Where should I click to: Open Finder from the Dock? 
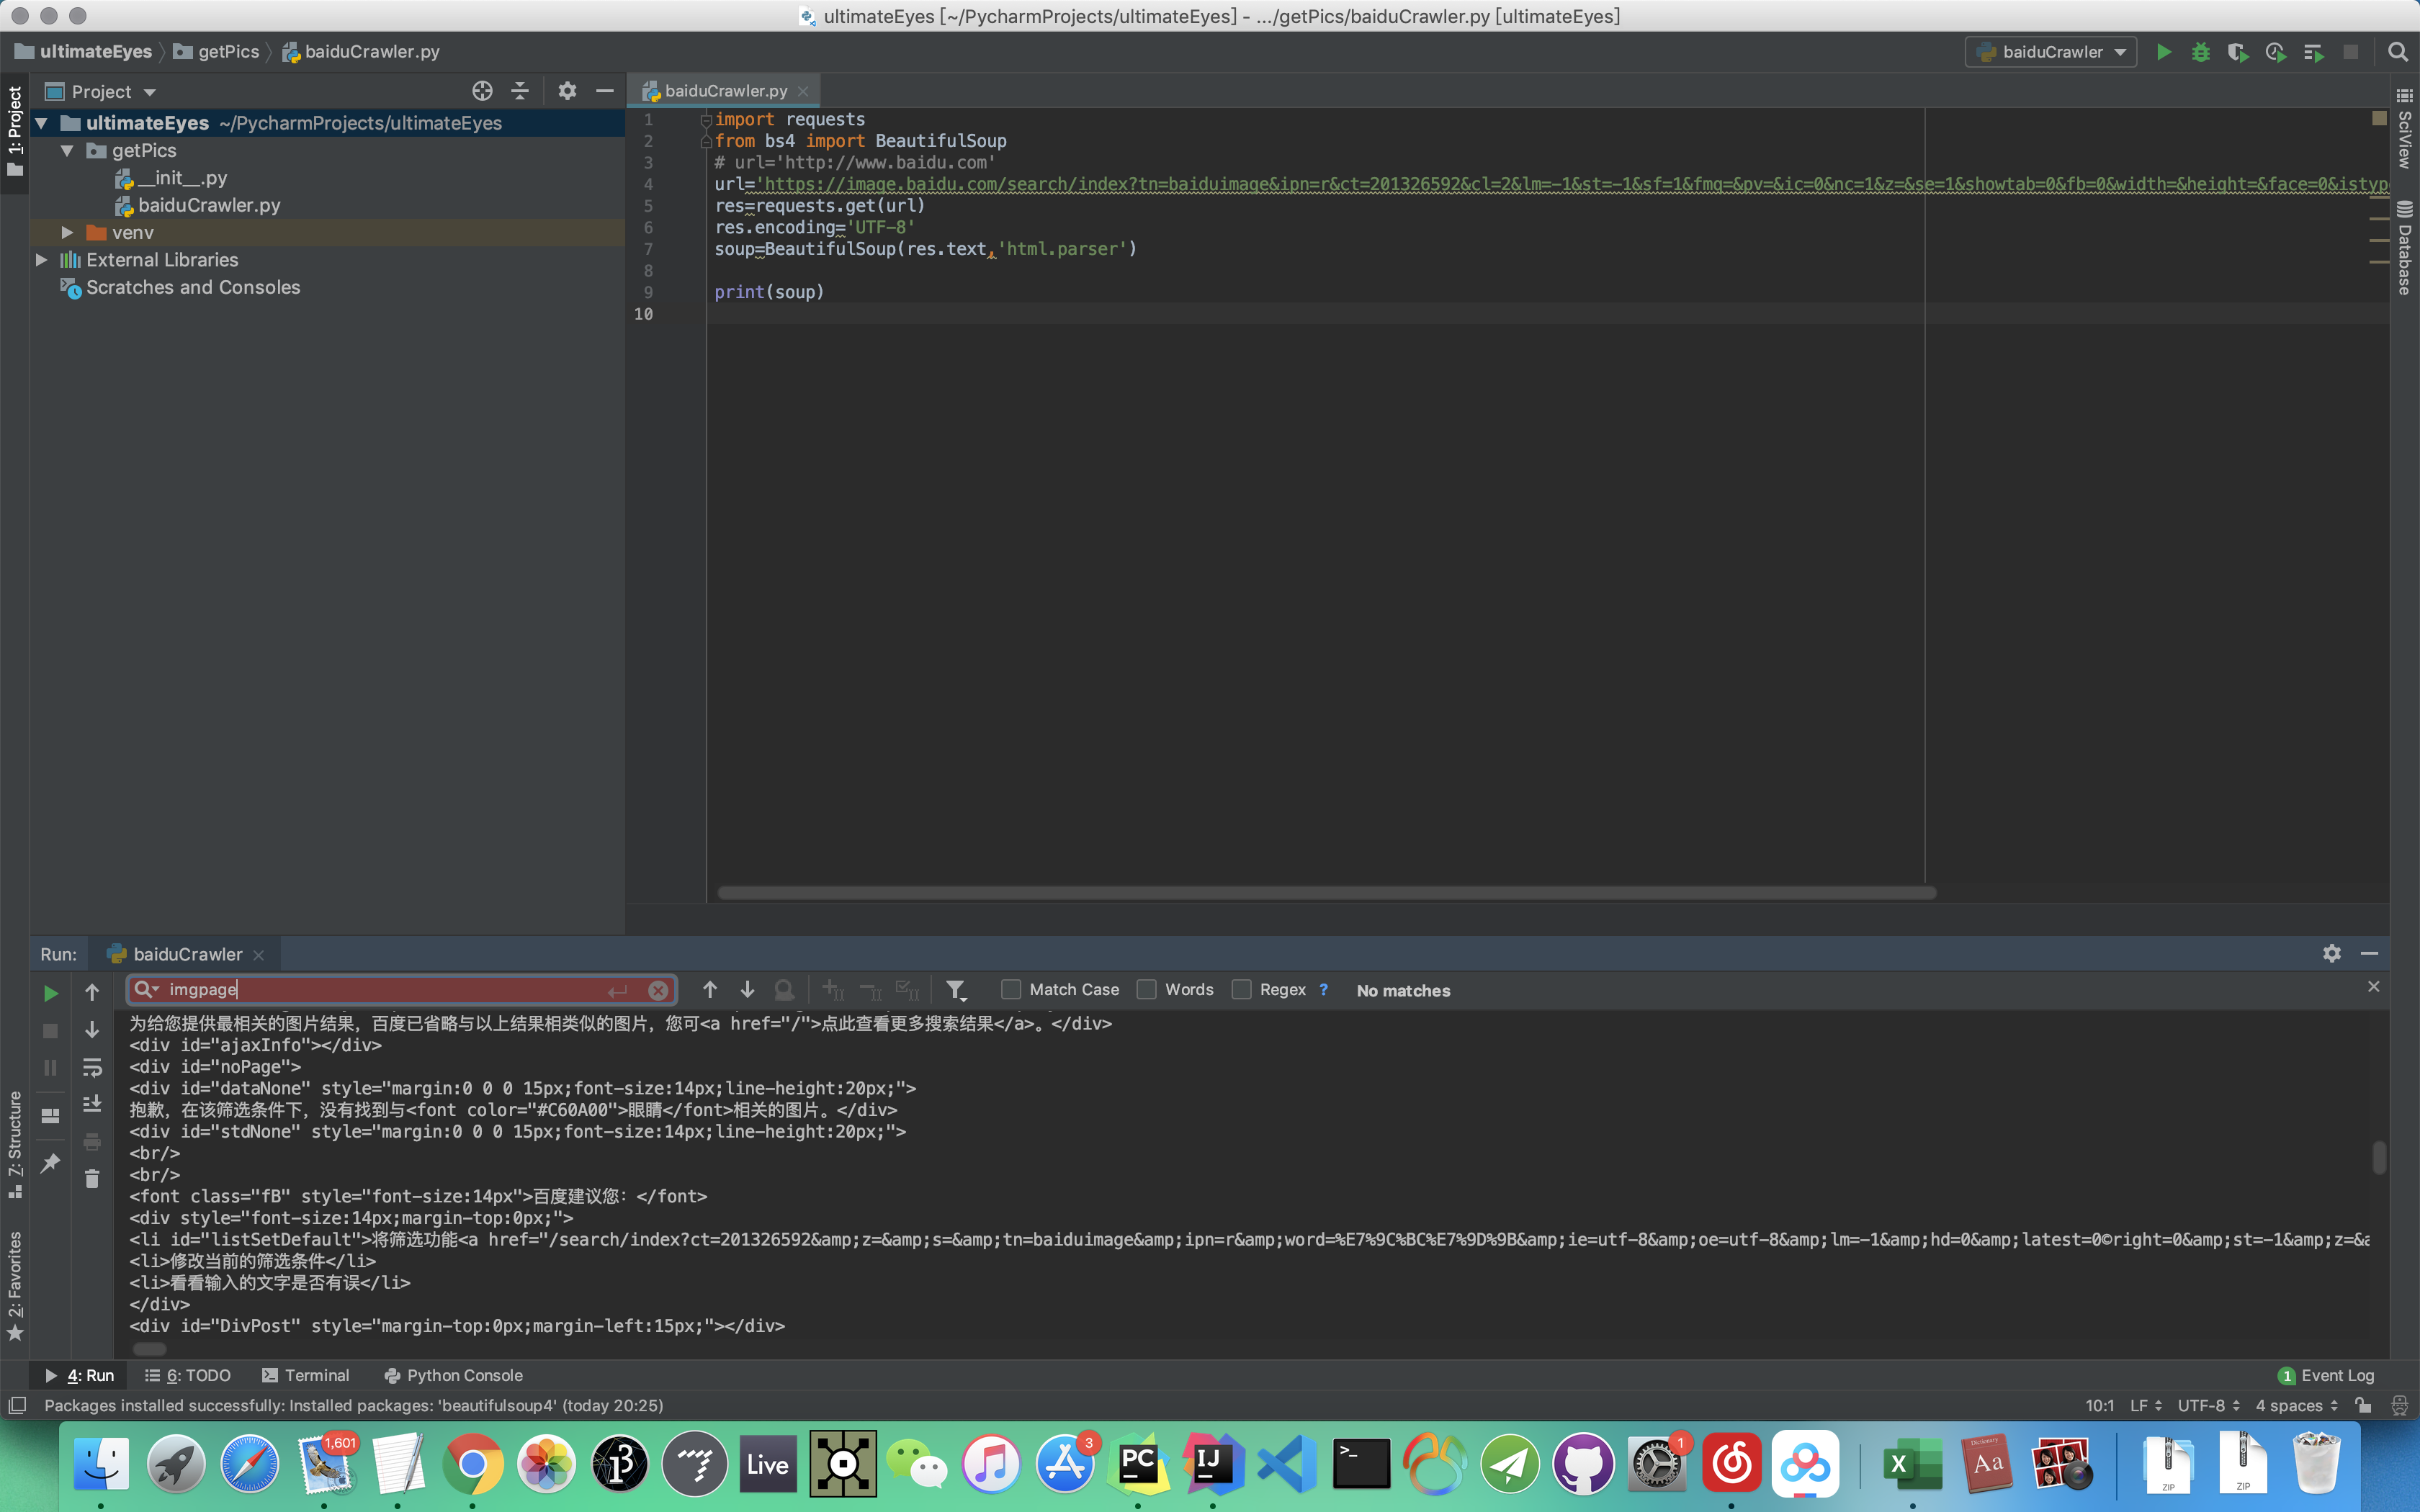[101, 1465]
